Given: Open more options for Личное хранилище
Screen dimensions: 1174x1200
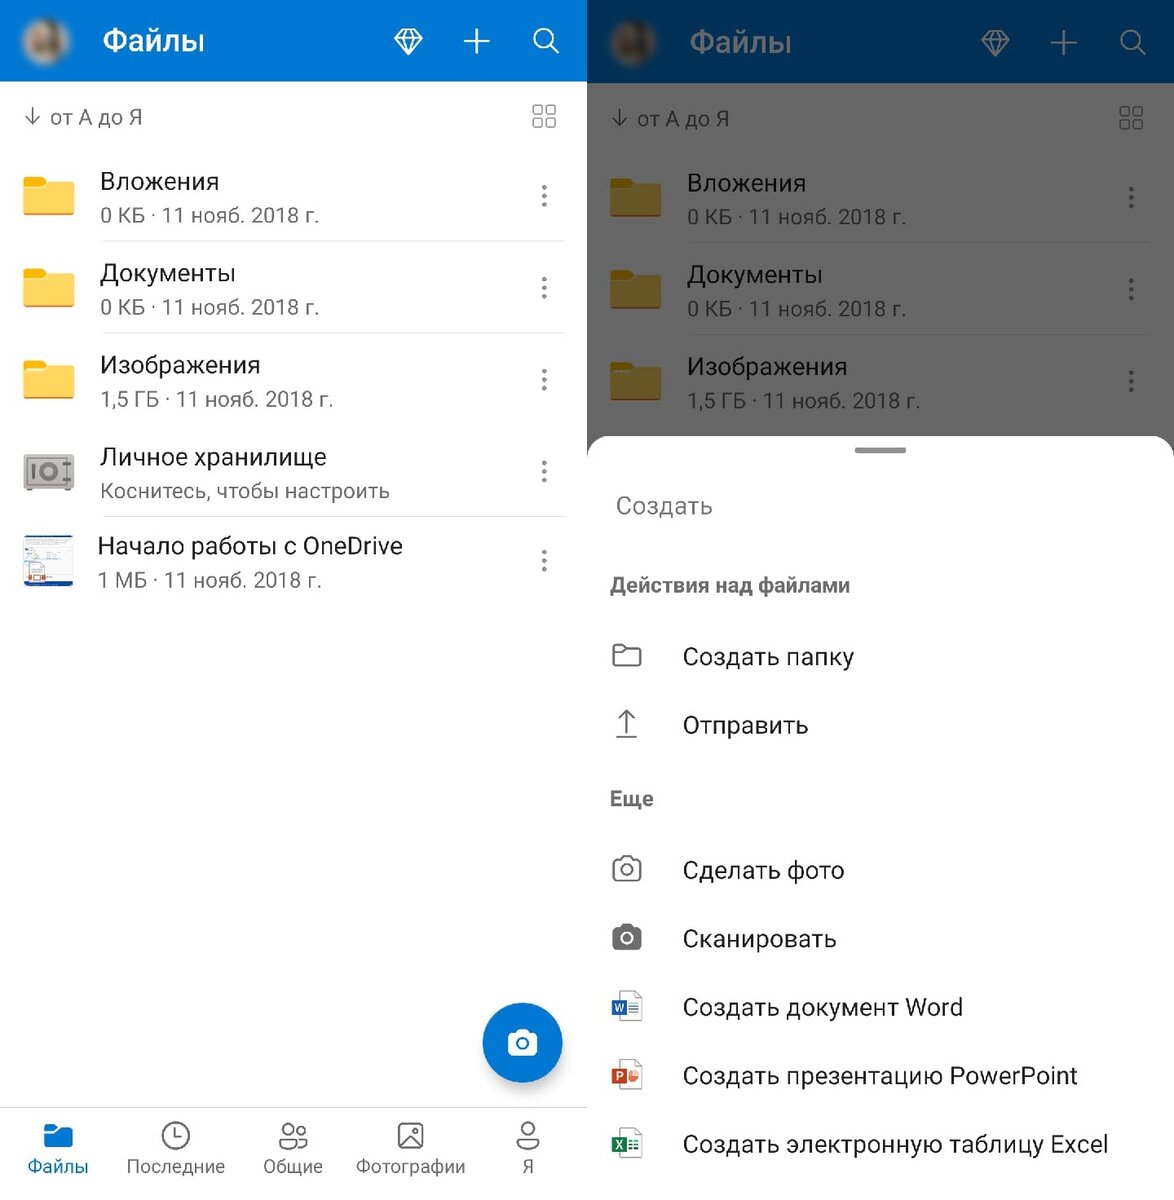Looking at the screenshot, I should (544, 472).
